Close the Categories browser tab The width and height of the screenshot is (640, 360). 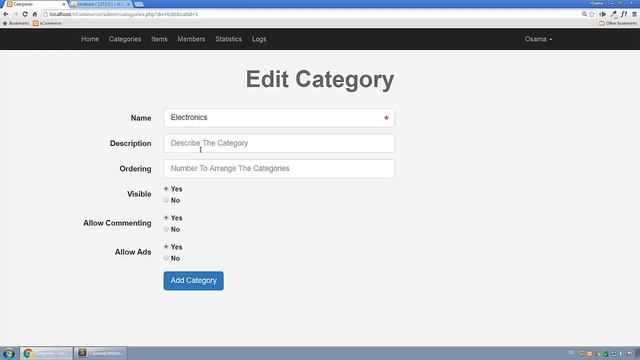coord(64,4)
